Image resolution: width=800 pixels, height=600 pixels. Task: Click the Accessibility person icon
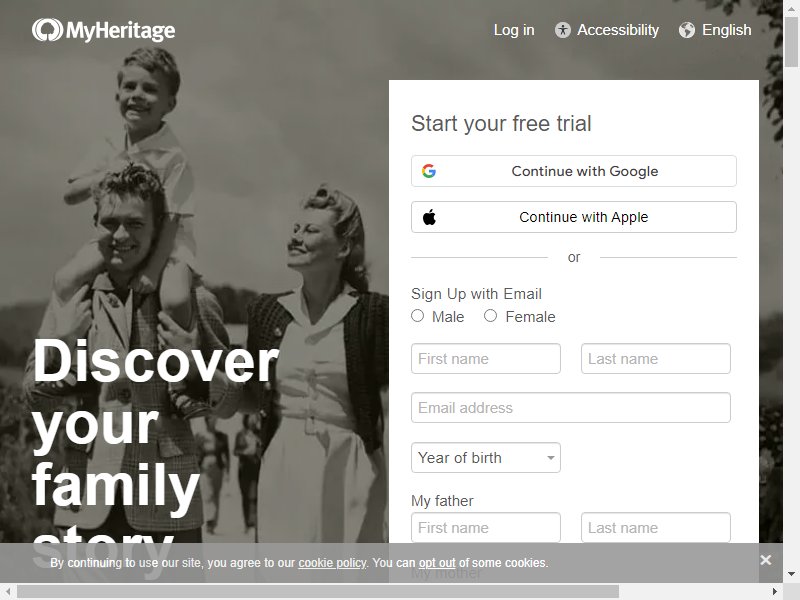pos(562,30)
